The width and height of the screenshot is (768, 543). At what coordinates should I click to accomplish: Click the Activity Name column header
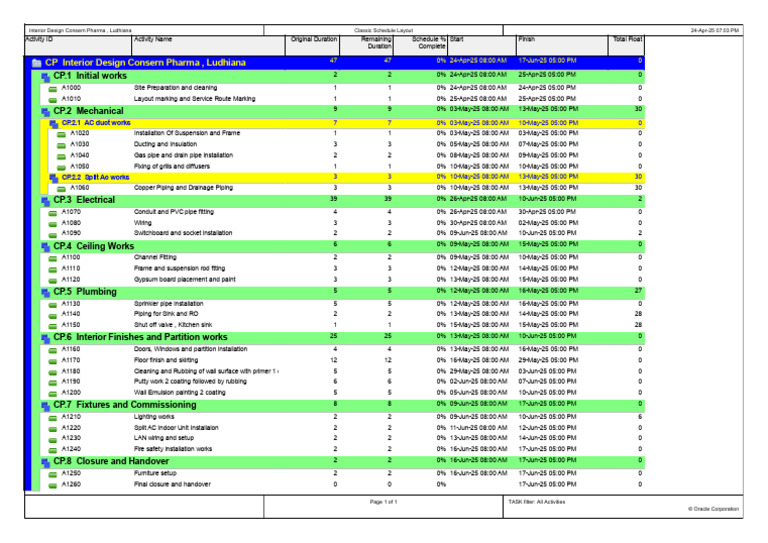click(208, 45)
